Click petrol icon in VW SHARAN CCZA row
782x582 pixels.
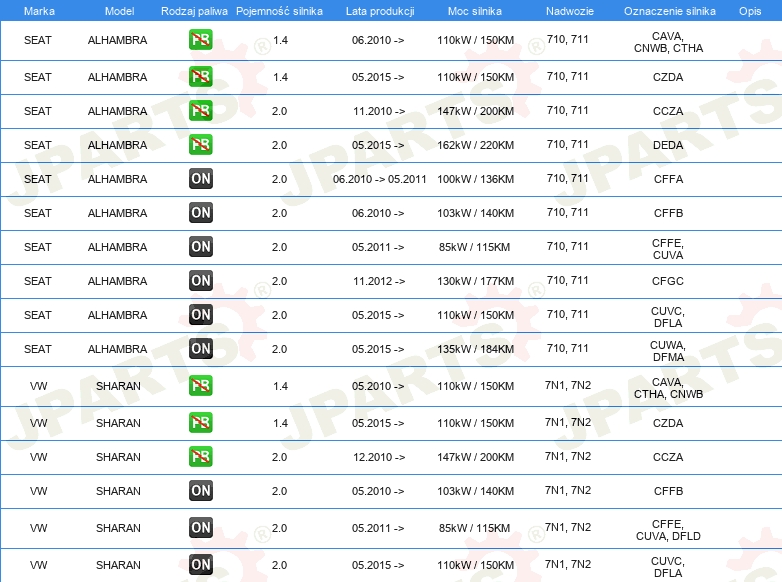tap(201, 456)
